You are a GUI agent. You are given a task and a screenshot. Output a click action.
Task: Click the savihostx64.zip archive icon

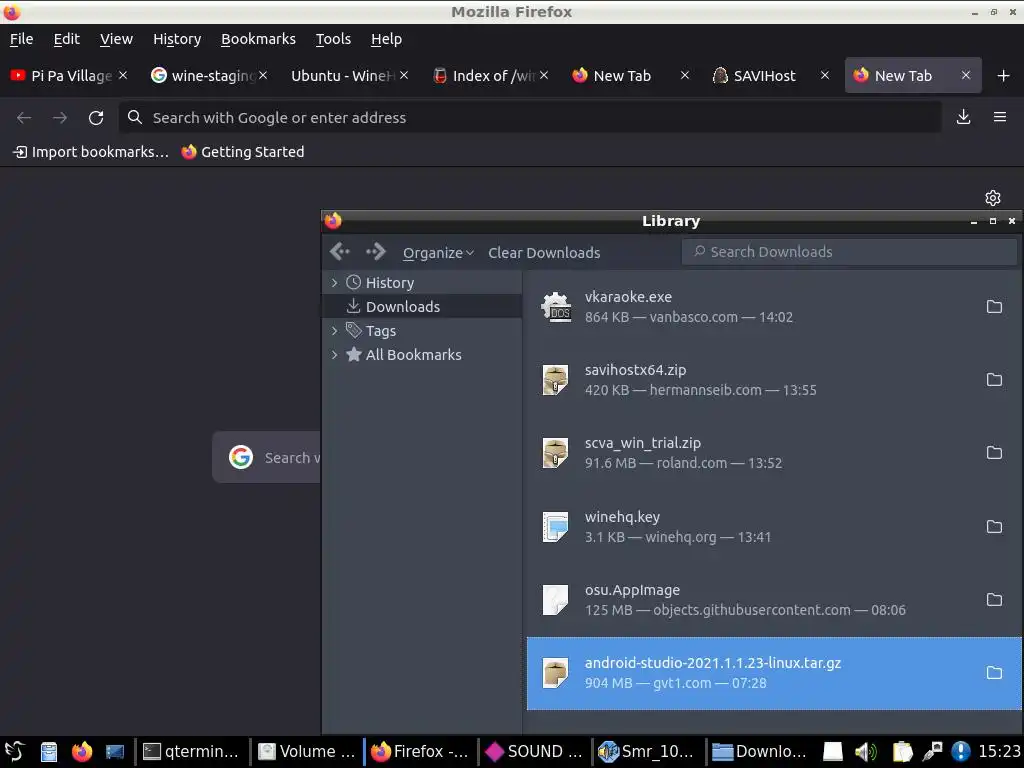(x=556, y=380)
